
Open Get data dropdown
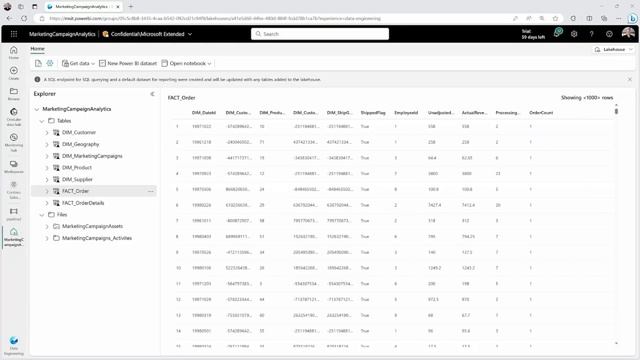coord(78,63)
